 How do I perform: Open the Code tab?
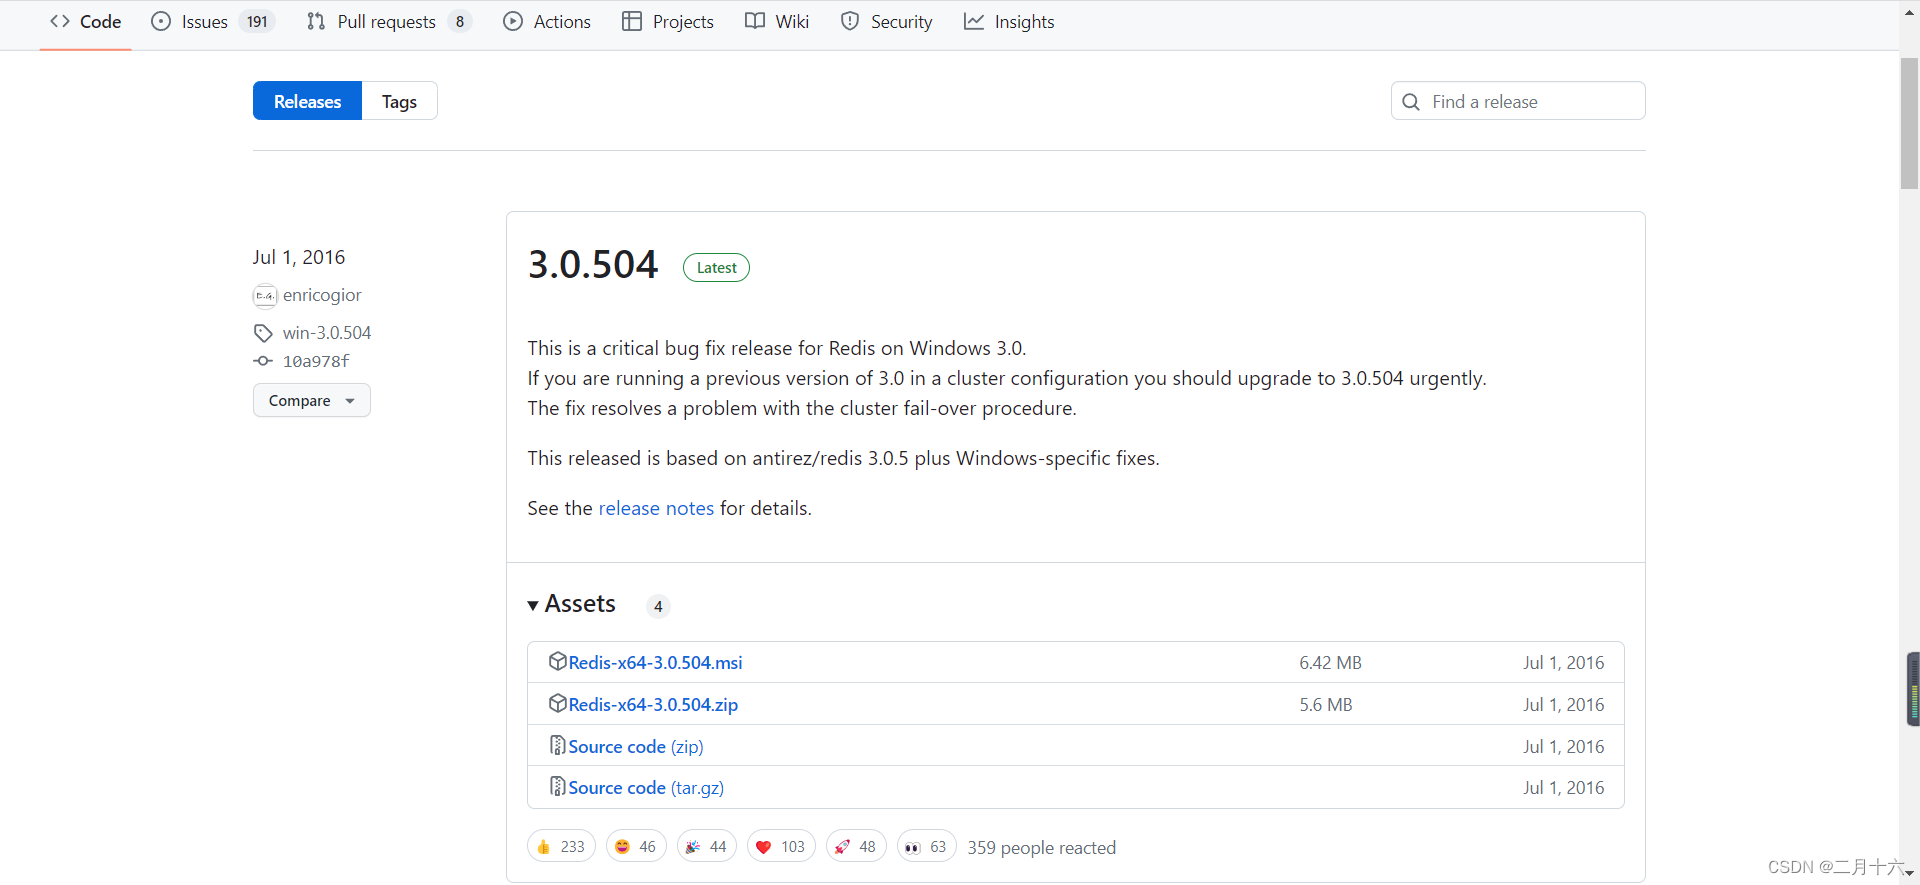[86, 22]
